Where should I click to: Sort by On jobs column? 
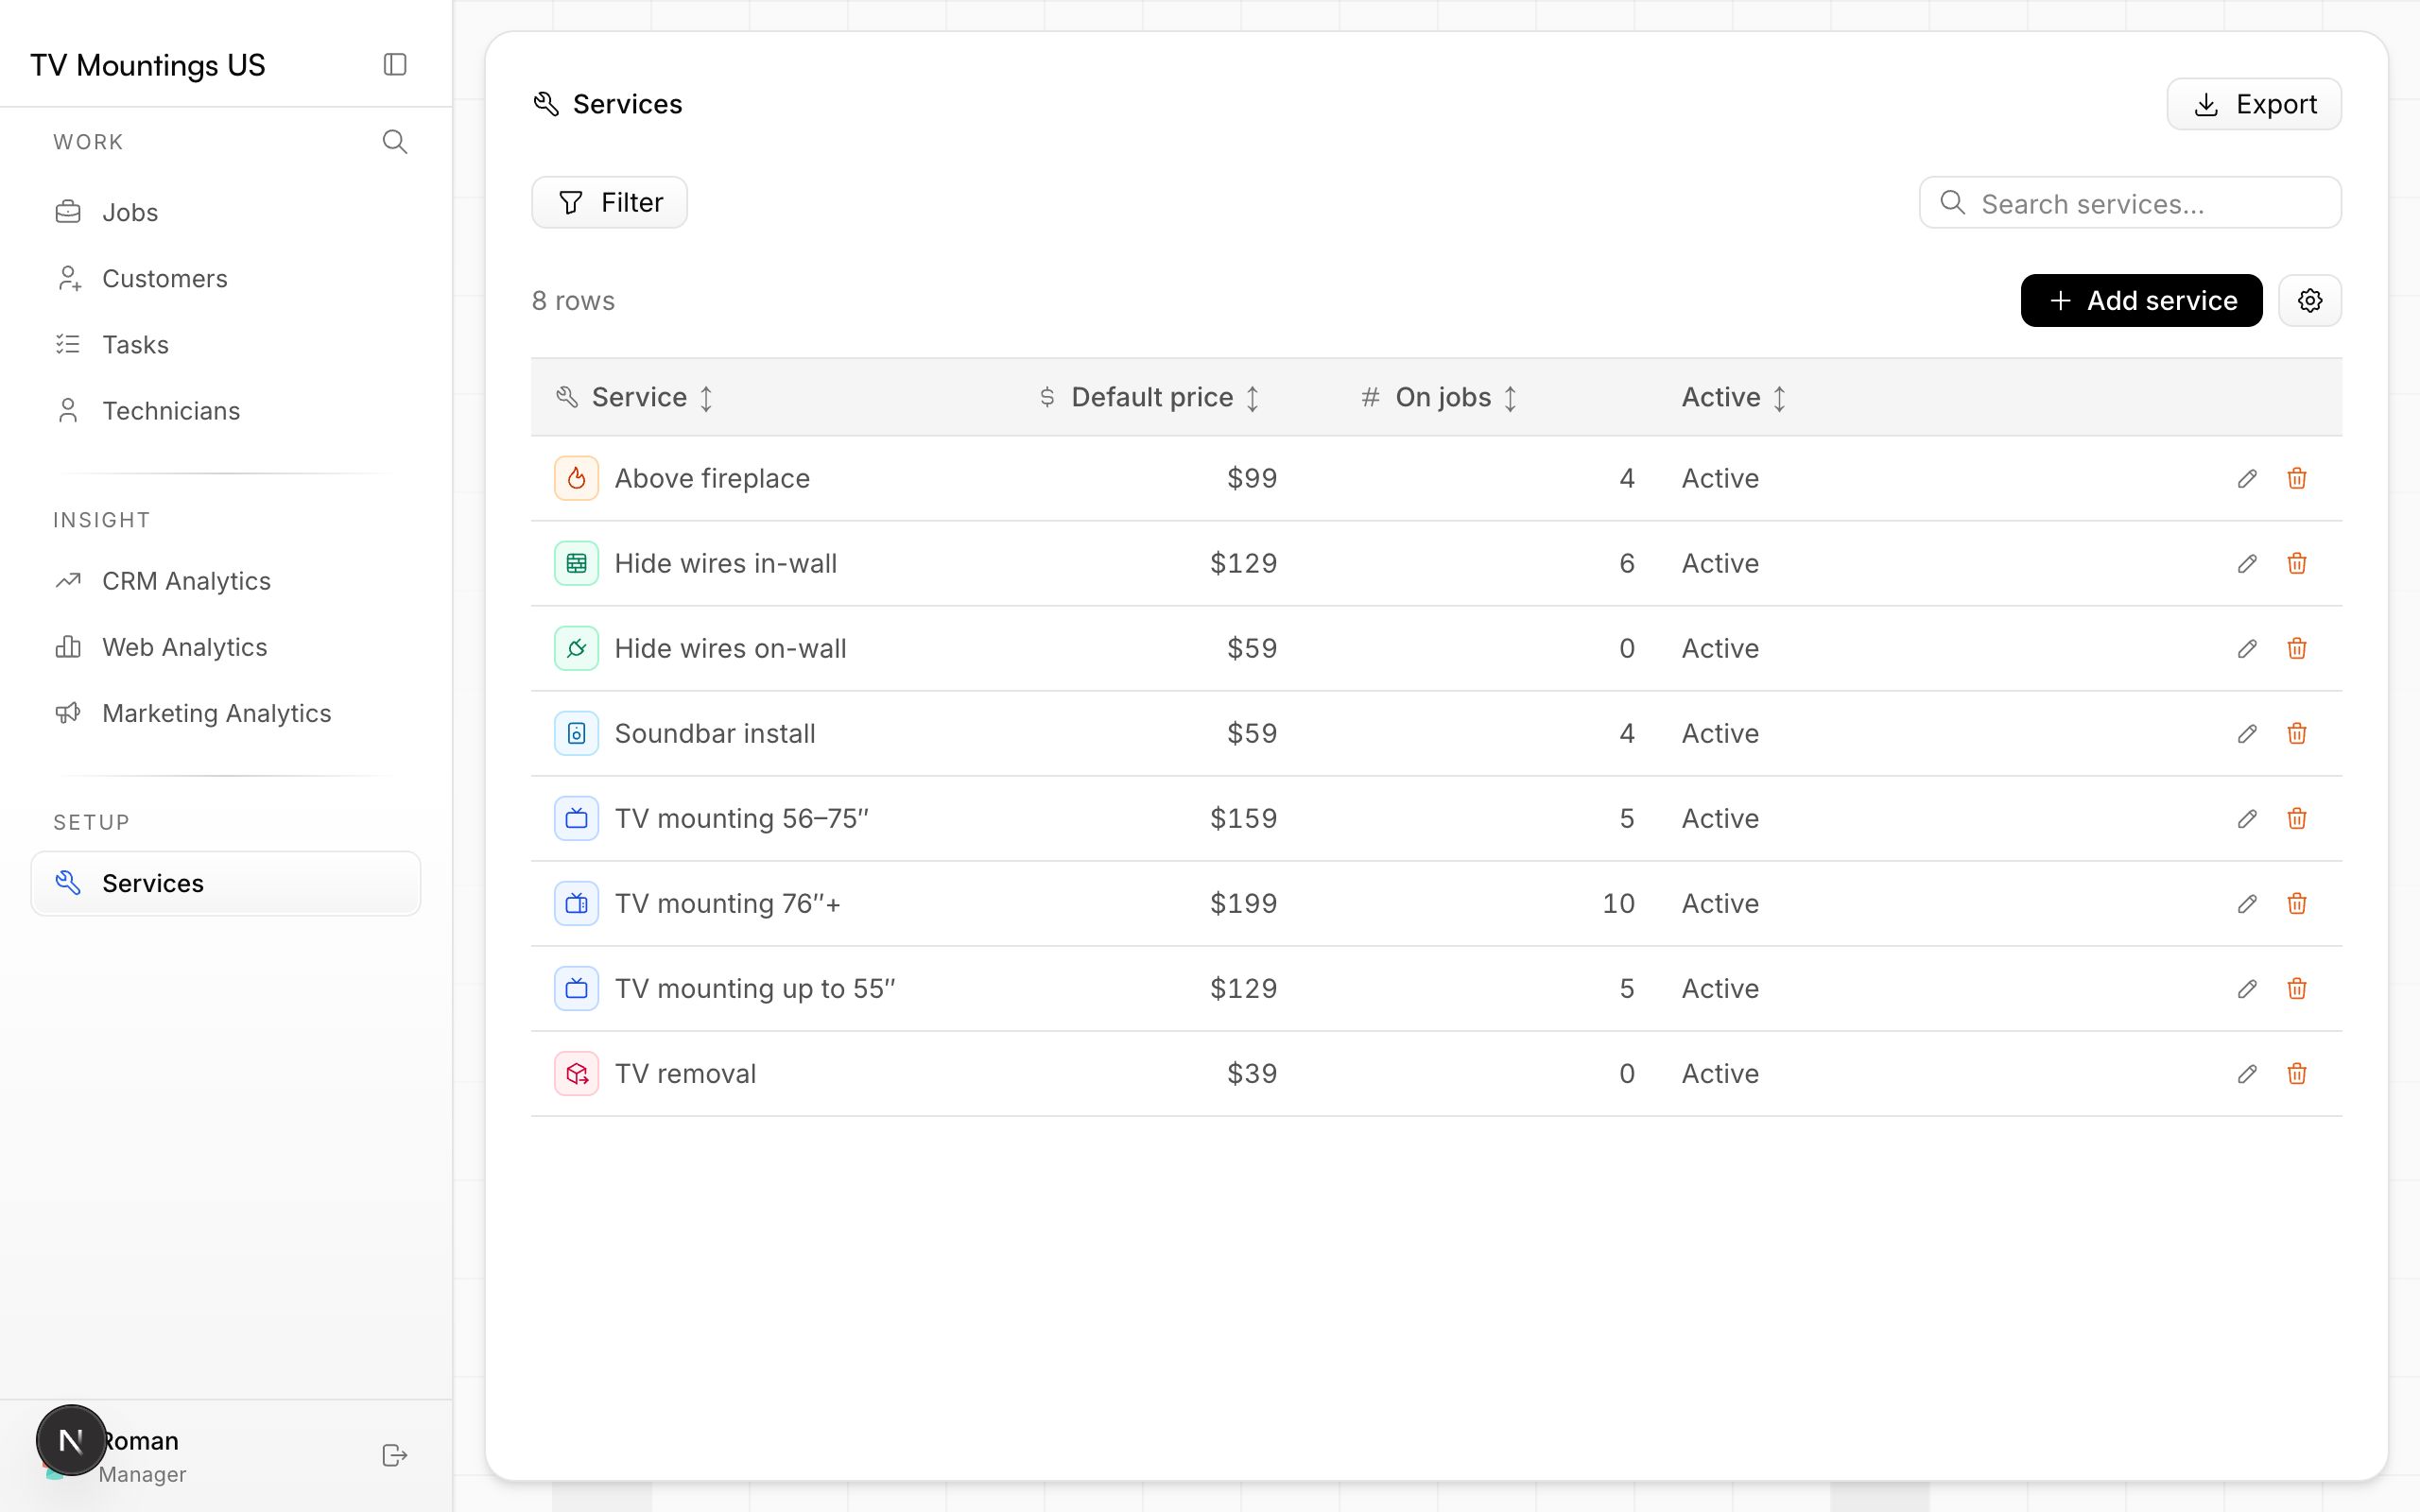[1440, 397]
